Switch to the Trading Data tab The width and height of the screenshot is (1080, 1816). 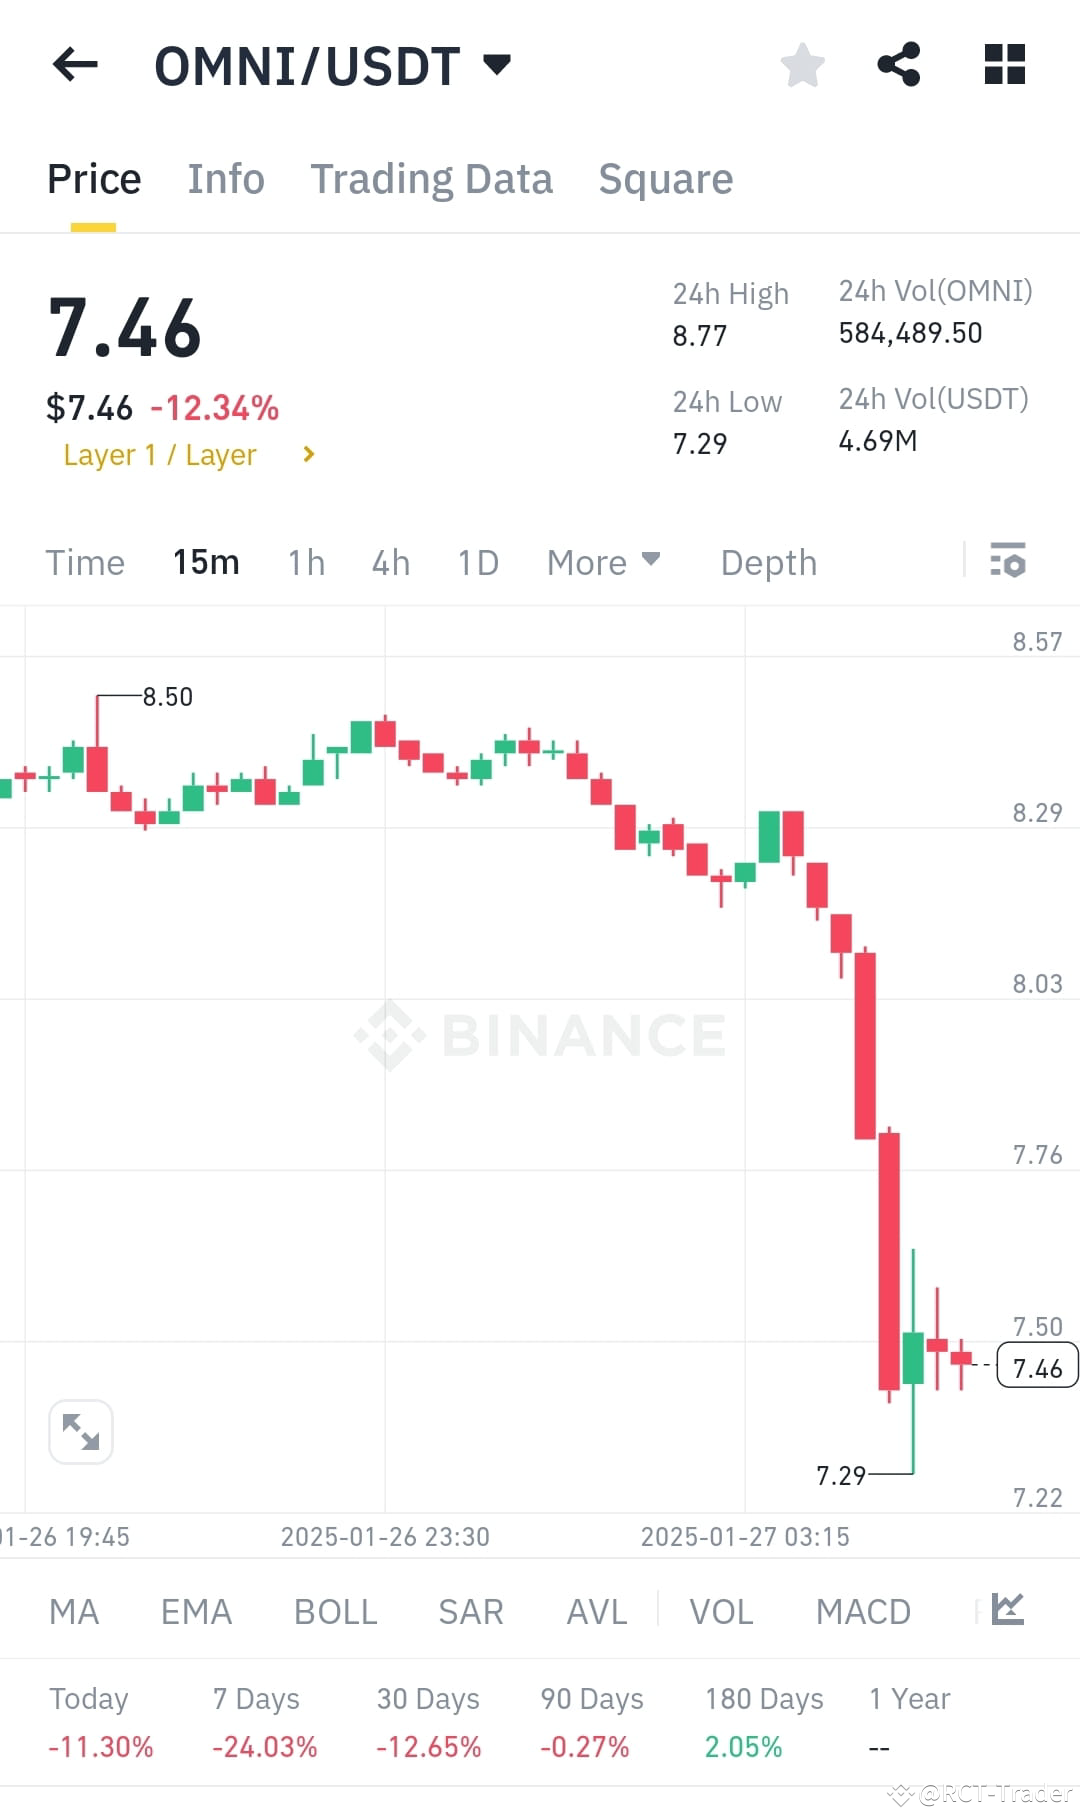point(432,179)
